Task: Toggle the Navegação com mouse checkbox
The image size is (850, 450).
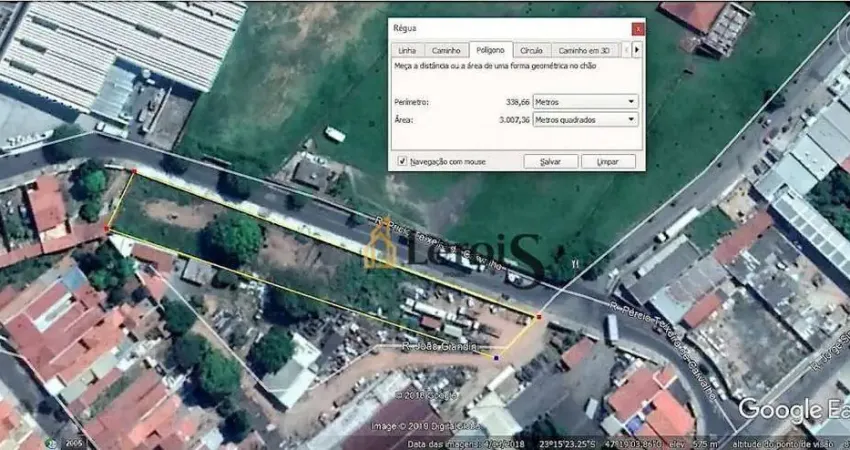Action: [x=402, y=162]
